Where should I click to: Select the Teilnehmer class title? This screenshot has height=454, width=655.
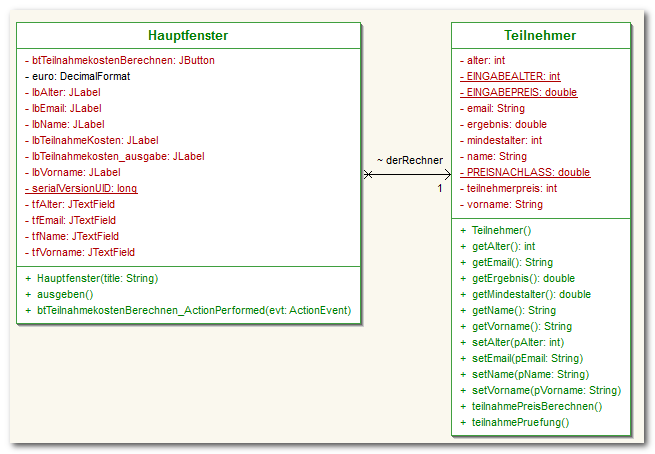click(541, 35)
